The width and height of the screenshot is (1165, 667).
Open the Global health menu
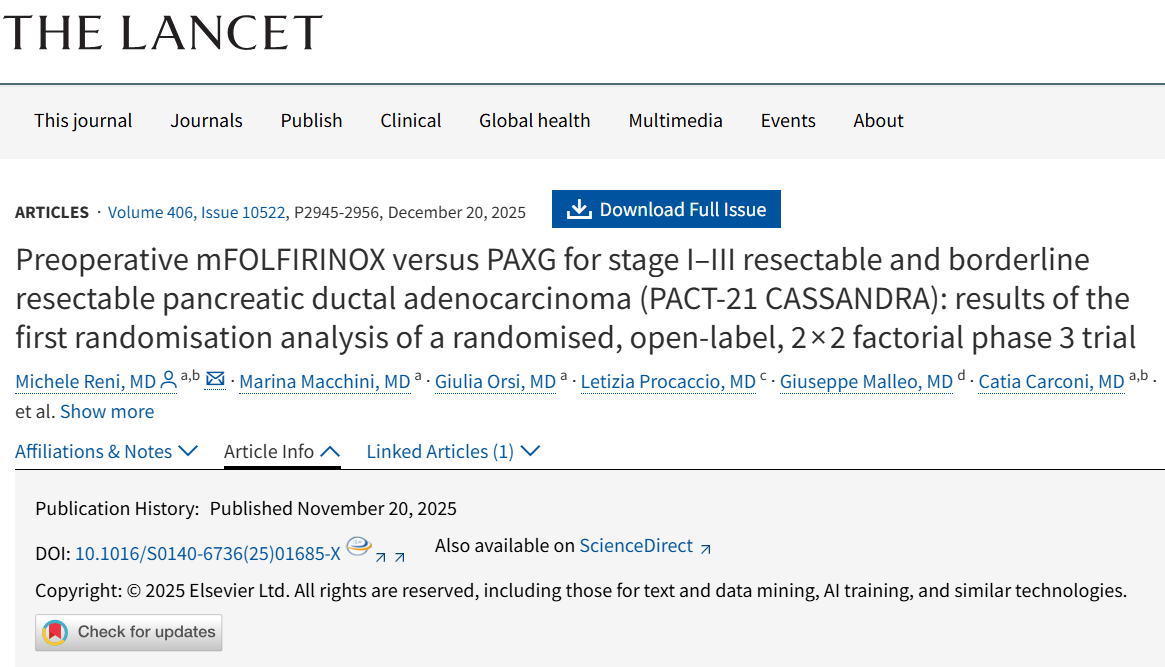click(534, 120)
